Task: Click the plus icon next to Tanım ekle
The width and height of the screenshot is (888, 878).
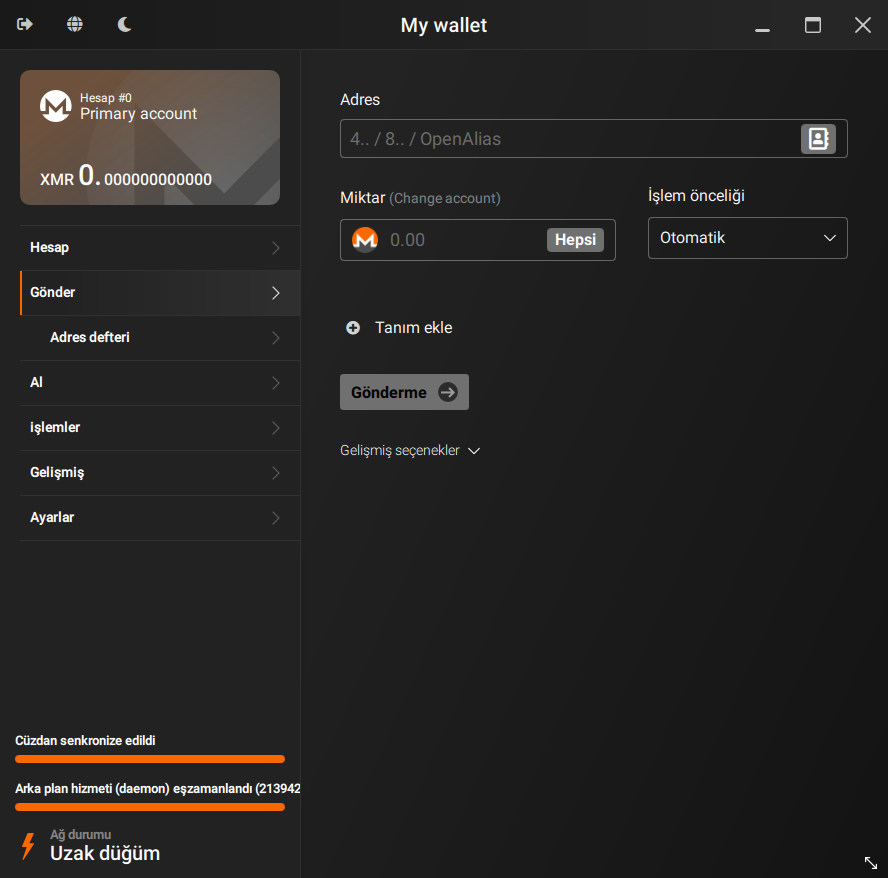Action: click(x=352, y=327)
